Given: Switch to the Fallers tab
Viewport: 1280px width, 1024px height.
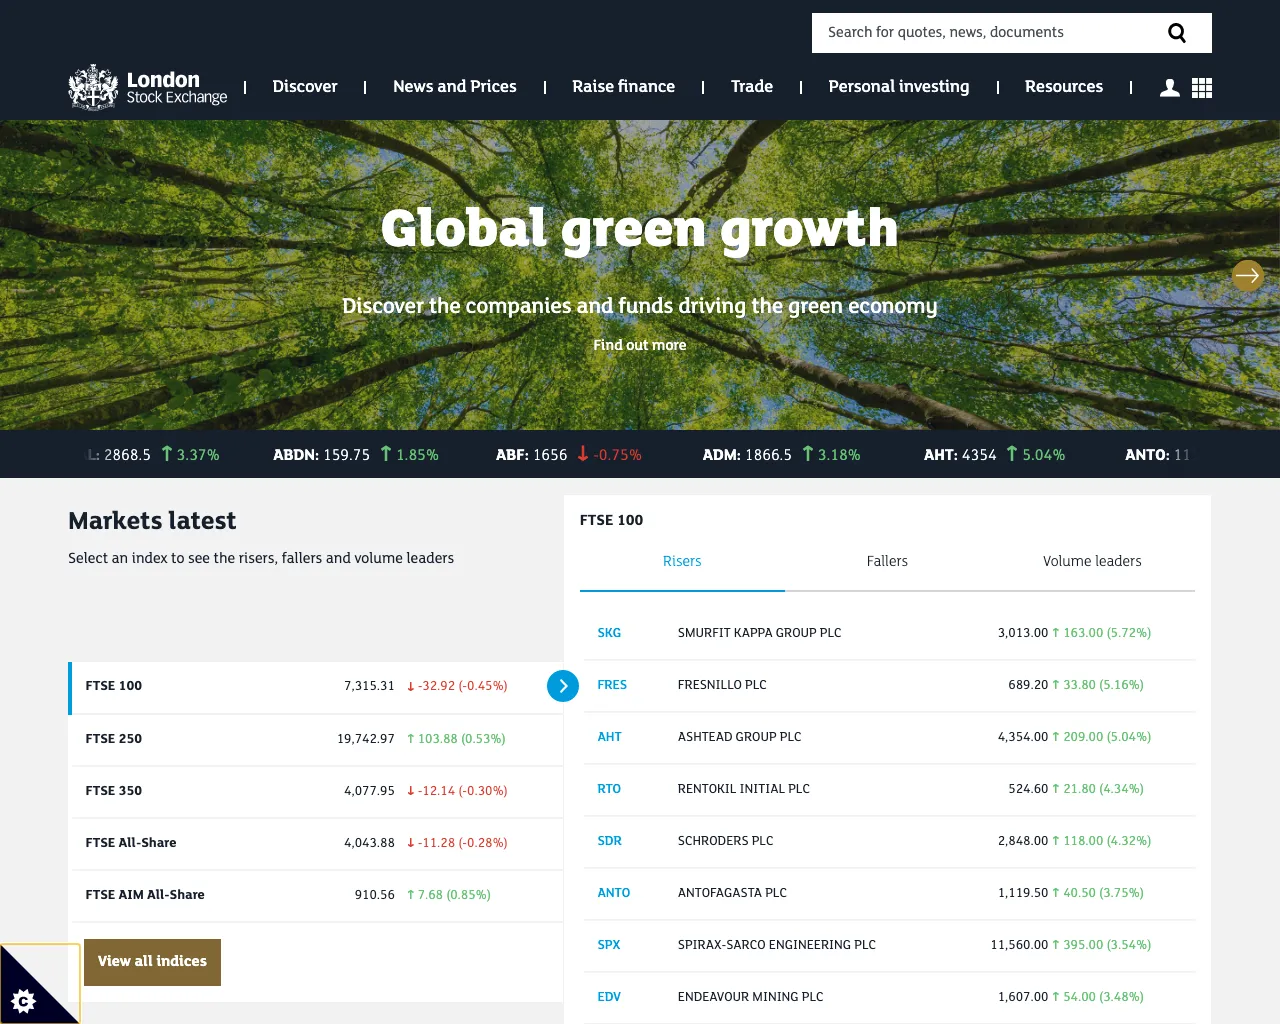Looking at the screenshot, I should pos(887,561).
